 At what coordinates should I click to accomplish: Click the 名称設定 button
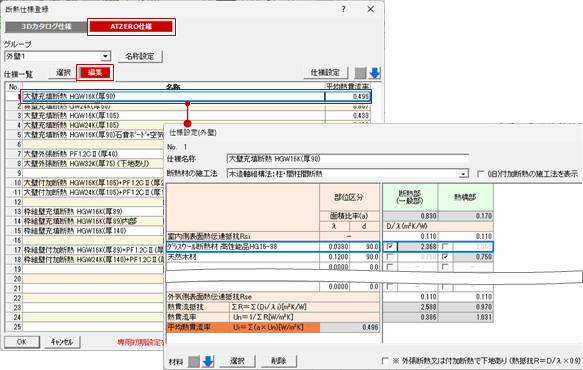click(140, 57)
